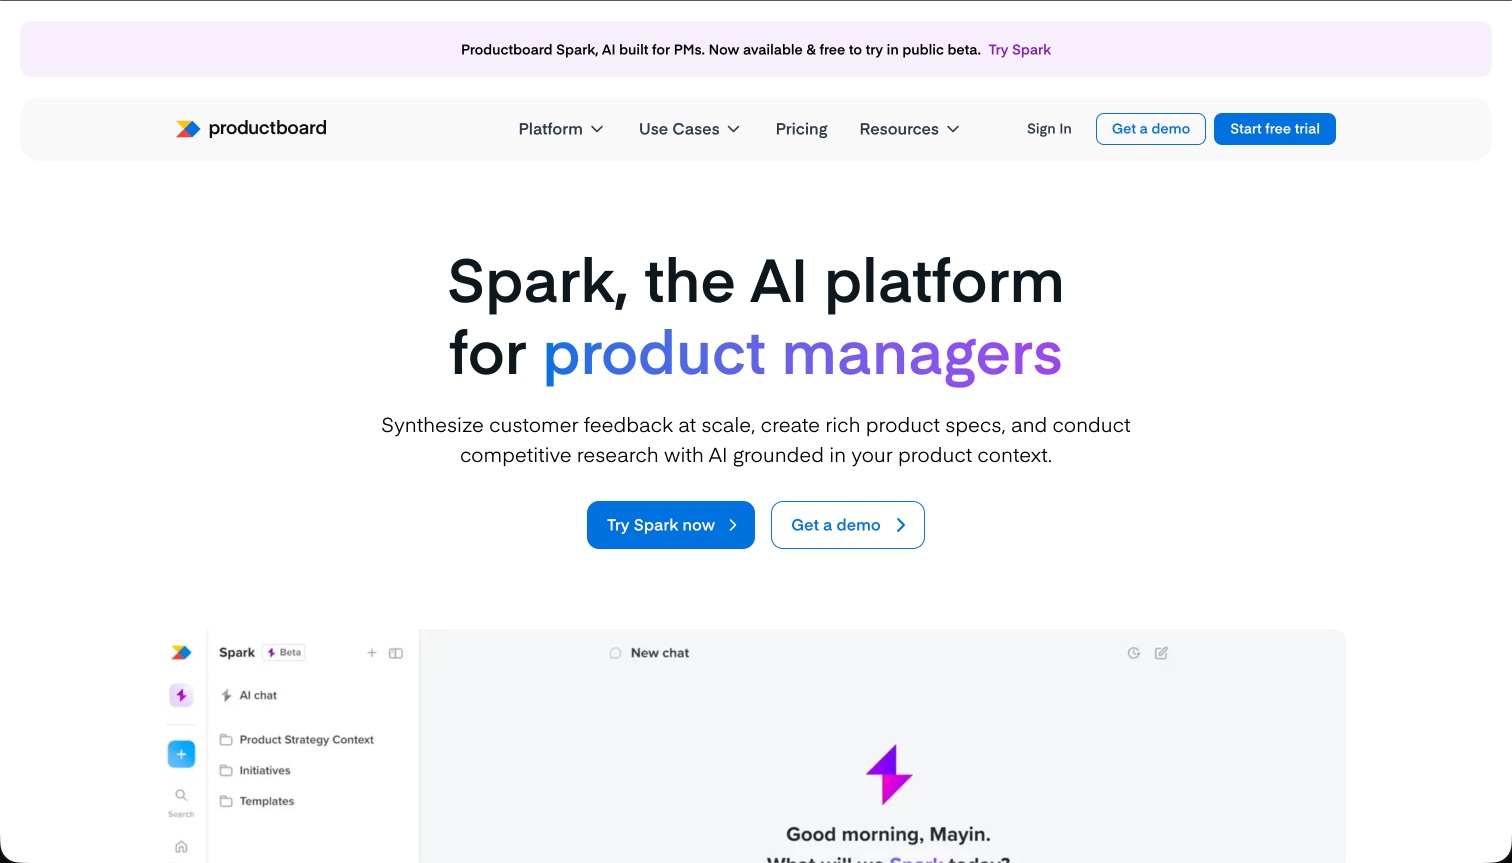1512x863 pixels.
Task: Click the Try Spark now button
Action: [x=670, y=525]
